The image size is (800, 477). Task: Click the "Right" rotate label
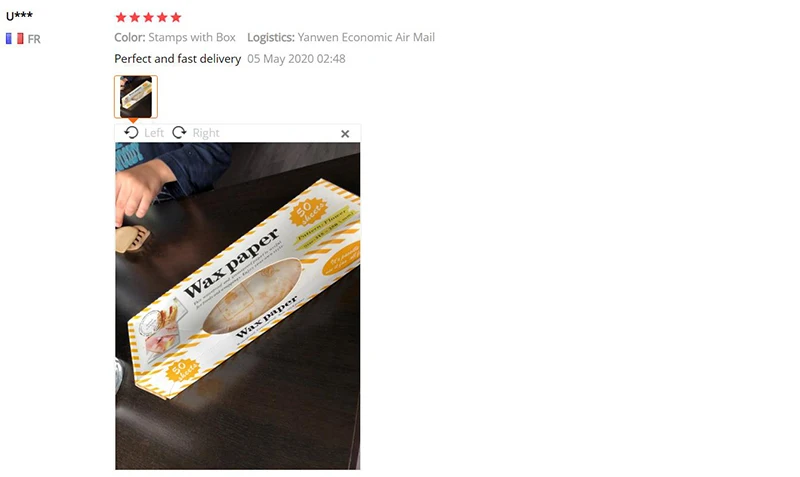coord(206,133)
